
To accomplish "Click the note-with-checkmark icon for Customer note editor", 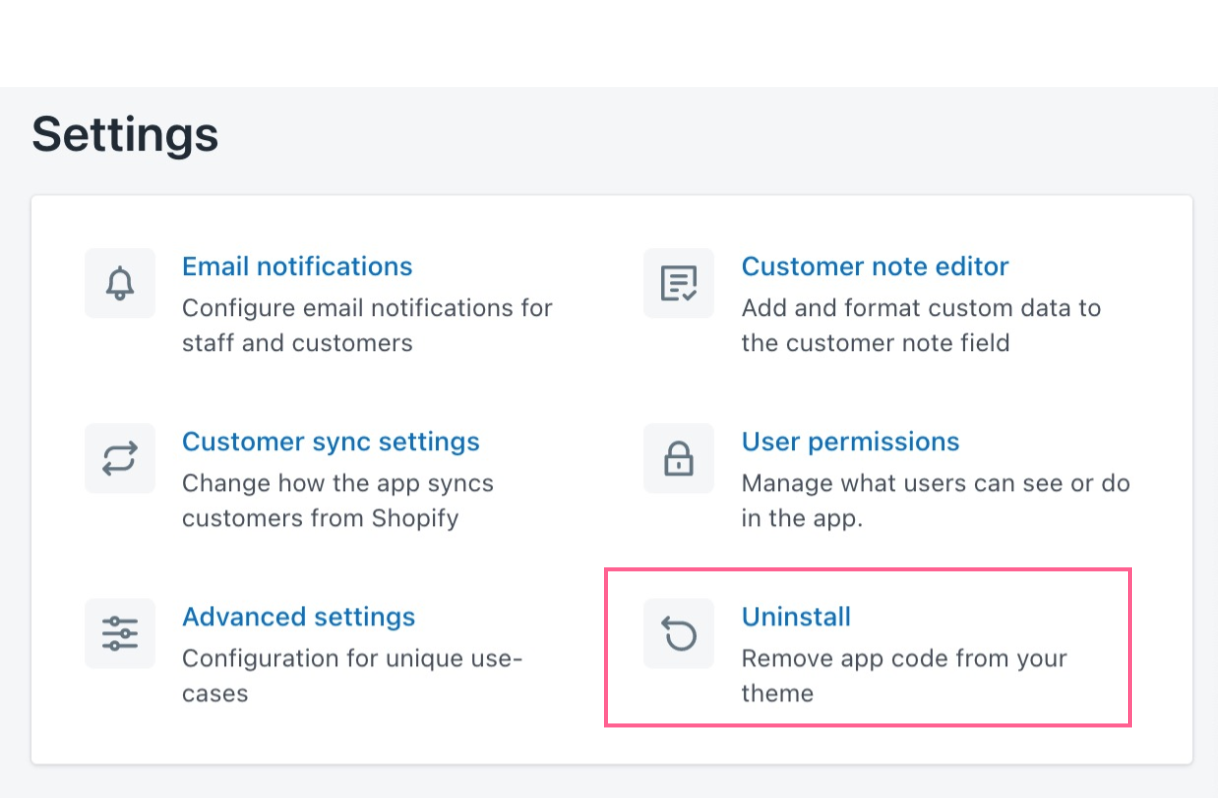I will (x=679, y=283).
